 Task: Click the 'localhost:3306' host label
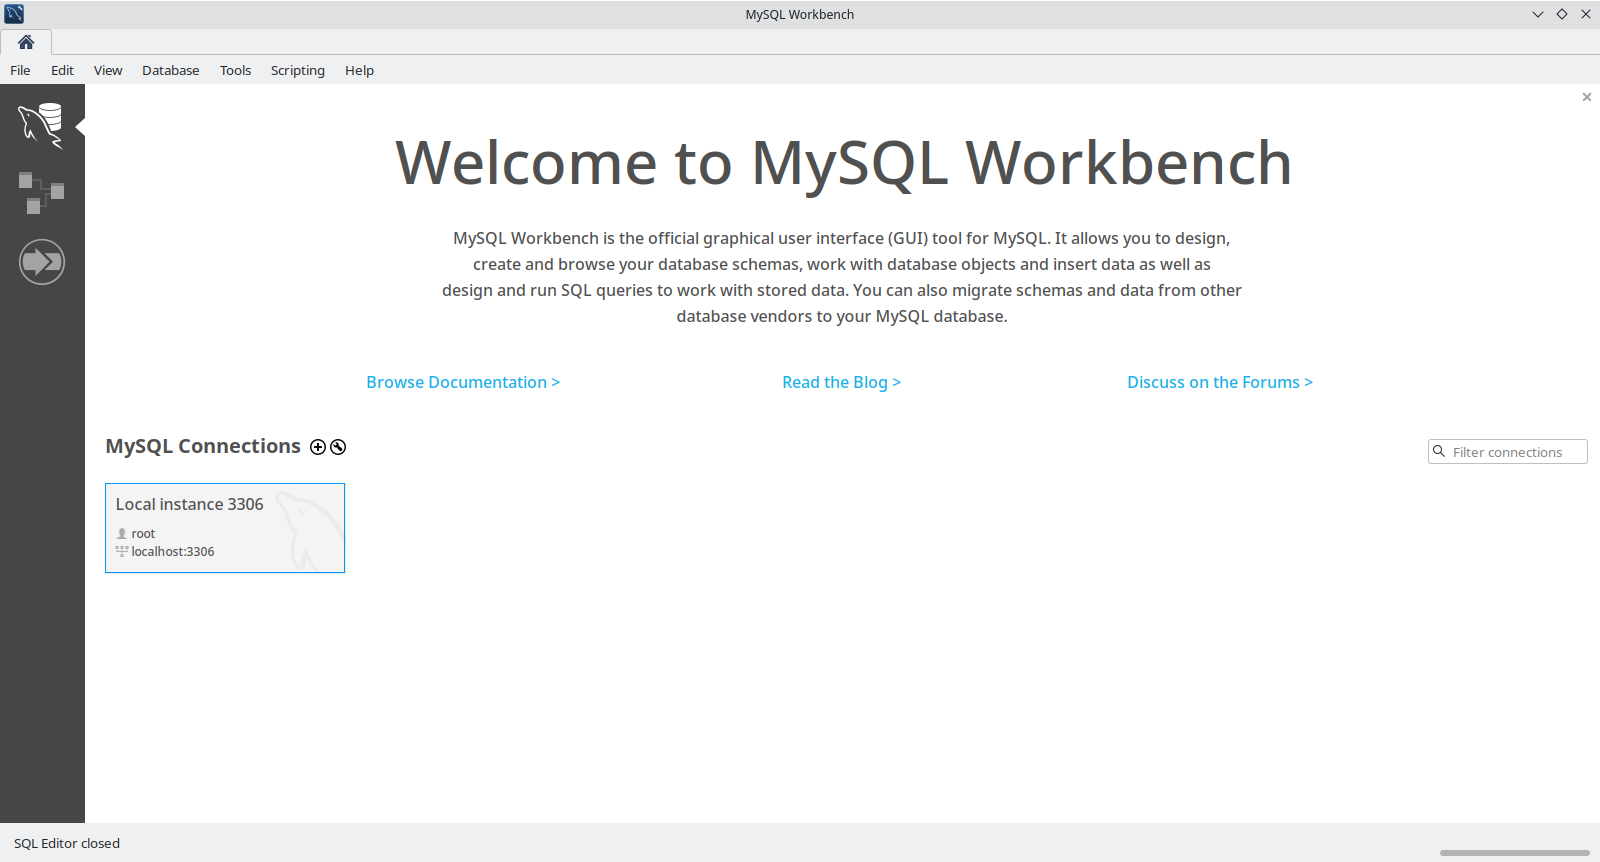pyautogui.click(x=173, y=551)
